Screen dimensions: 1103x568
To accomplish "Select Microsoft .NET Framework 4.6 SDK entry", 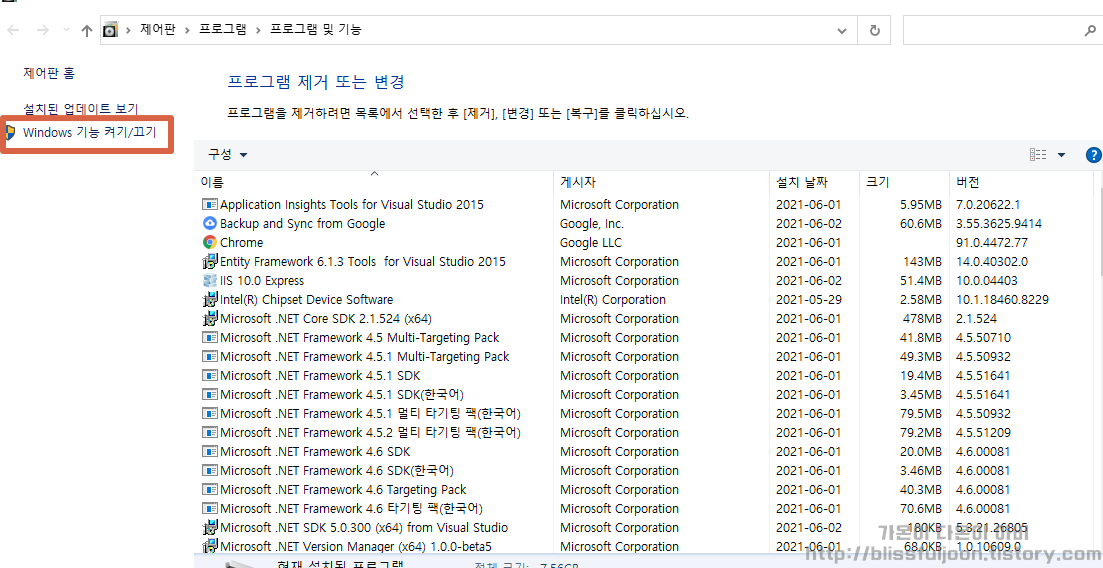I will pyautogui.click(x=315, y=452).
